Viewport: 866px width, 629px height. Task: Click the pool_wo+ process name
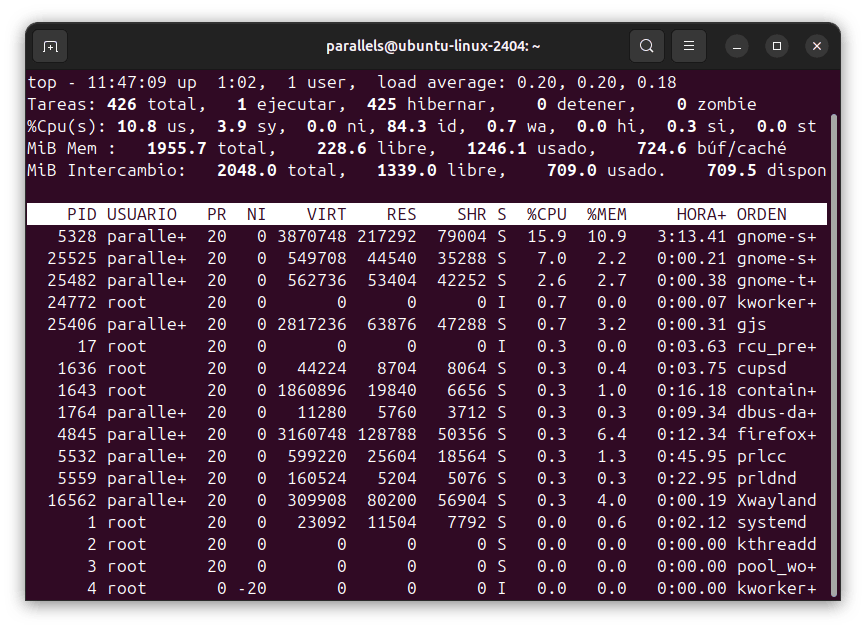(777, 567)
